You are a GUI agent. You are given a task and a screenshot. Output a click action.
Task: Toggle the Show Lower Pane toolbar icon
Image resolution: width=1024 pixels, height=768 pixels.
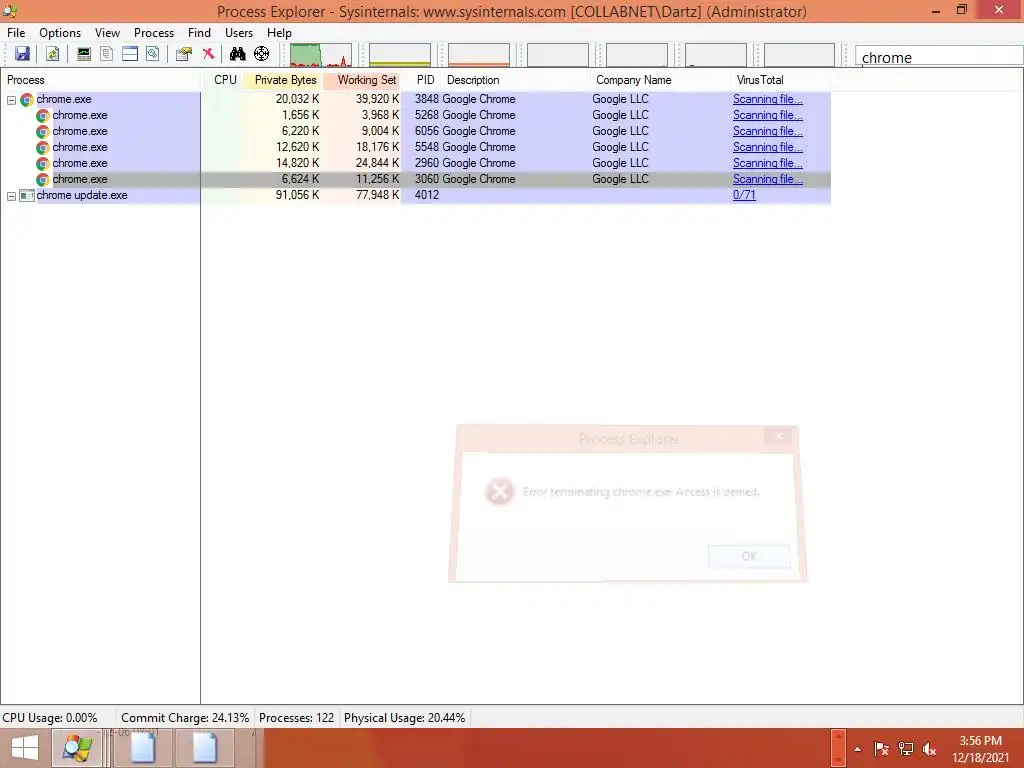pos(130,54)
